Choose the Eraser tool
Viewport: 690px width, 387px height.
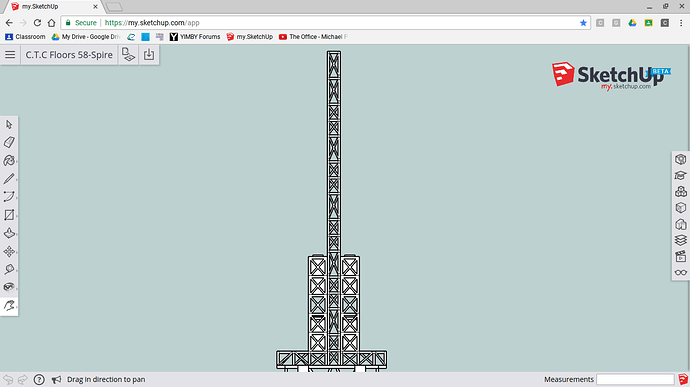[x=9, y=142]
